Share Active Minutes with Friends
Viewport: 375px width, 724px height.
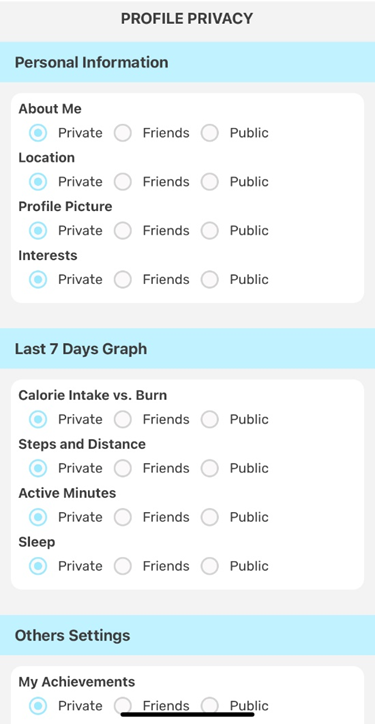point(123,518)
